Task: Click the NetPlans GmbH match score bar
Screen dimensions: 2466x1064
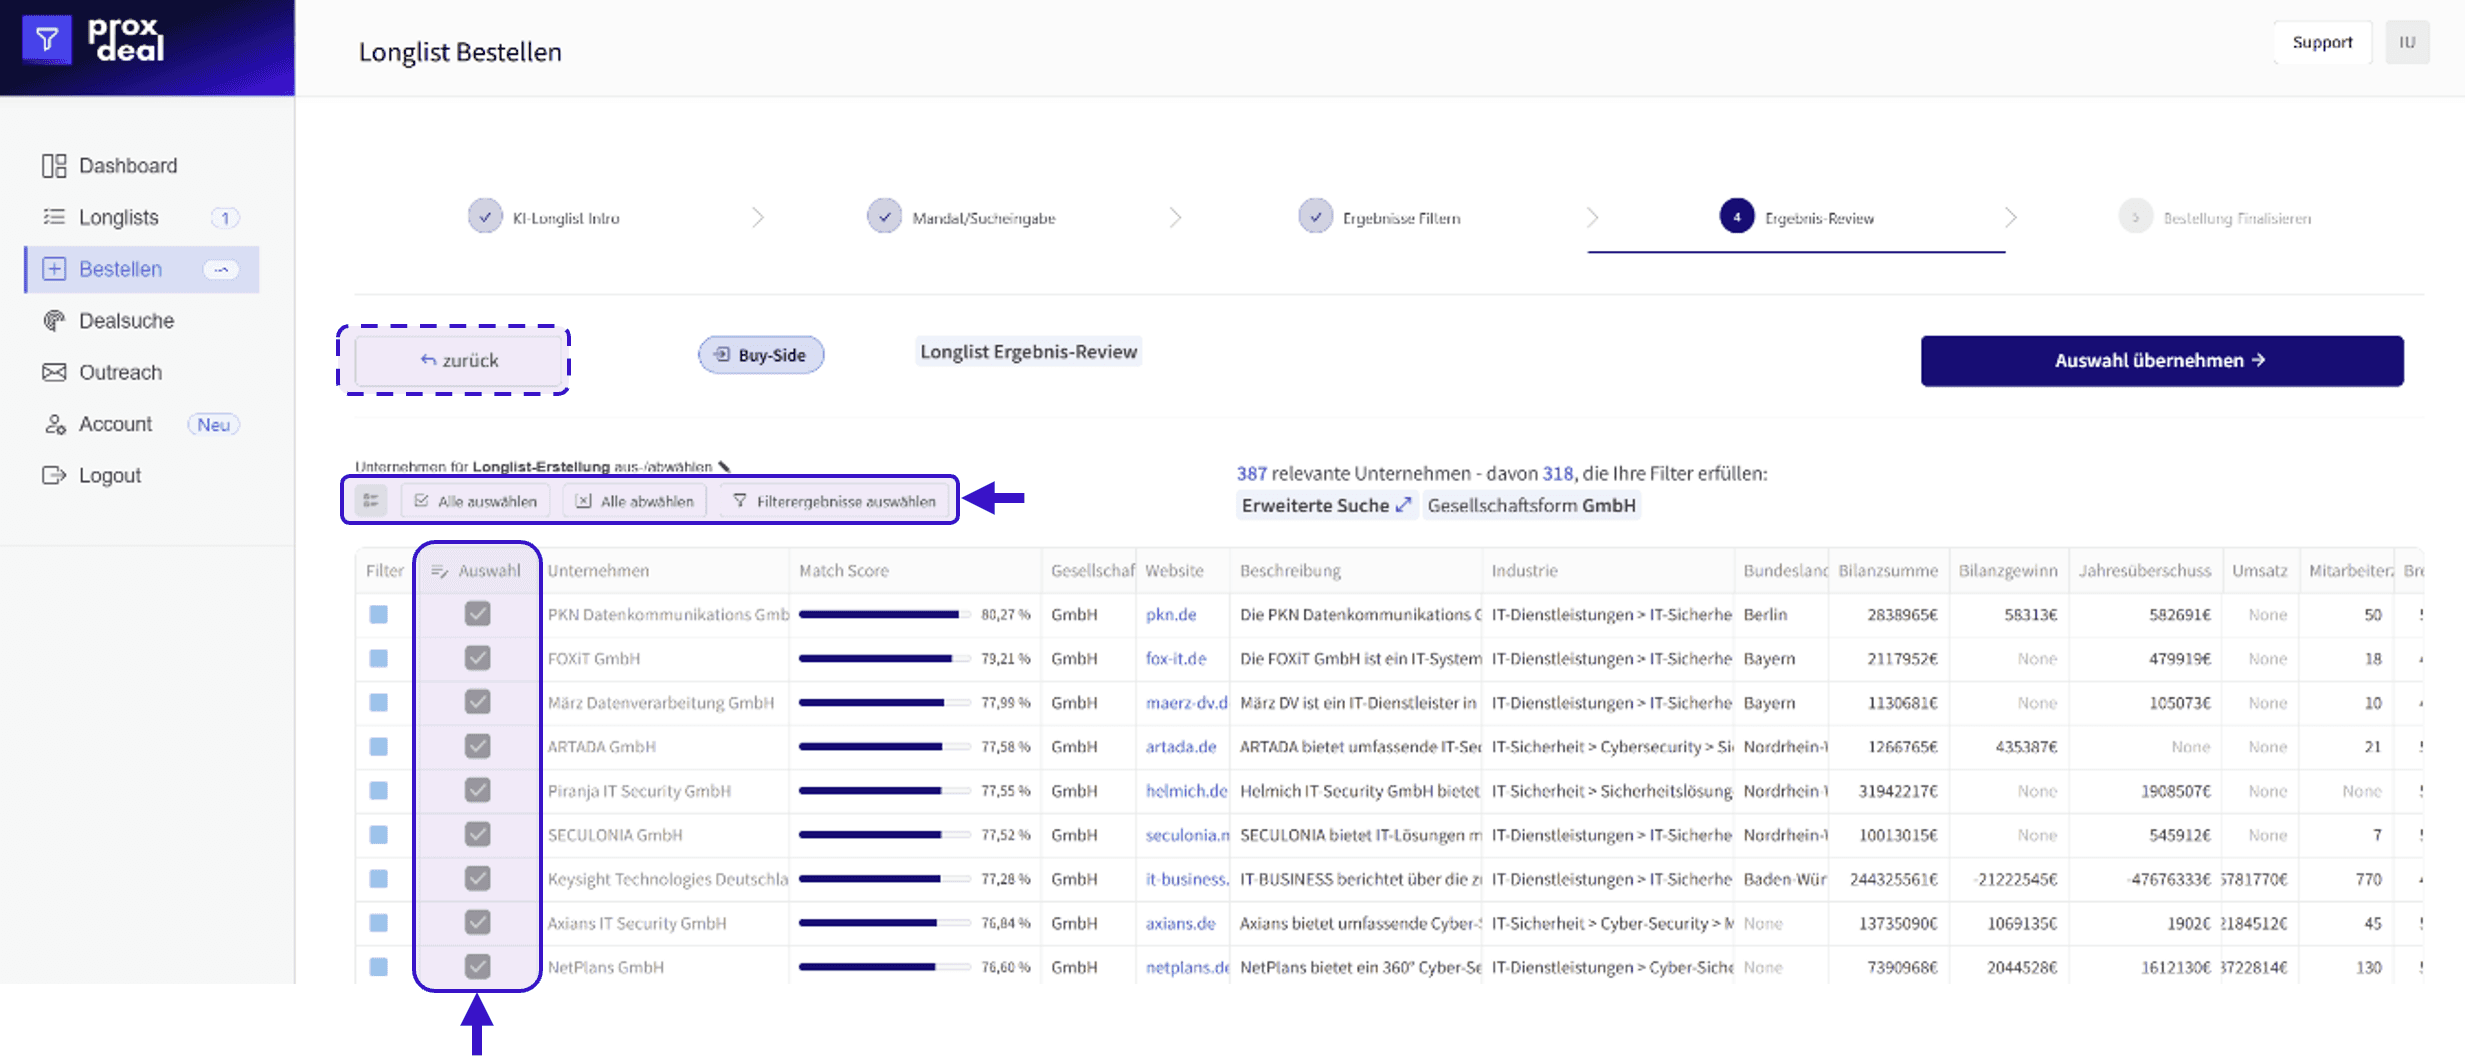Action: 884,967
